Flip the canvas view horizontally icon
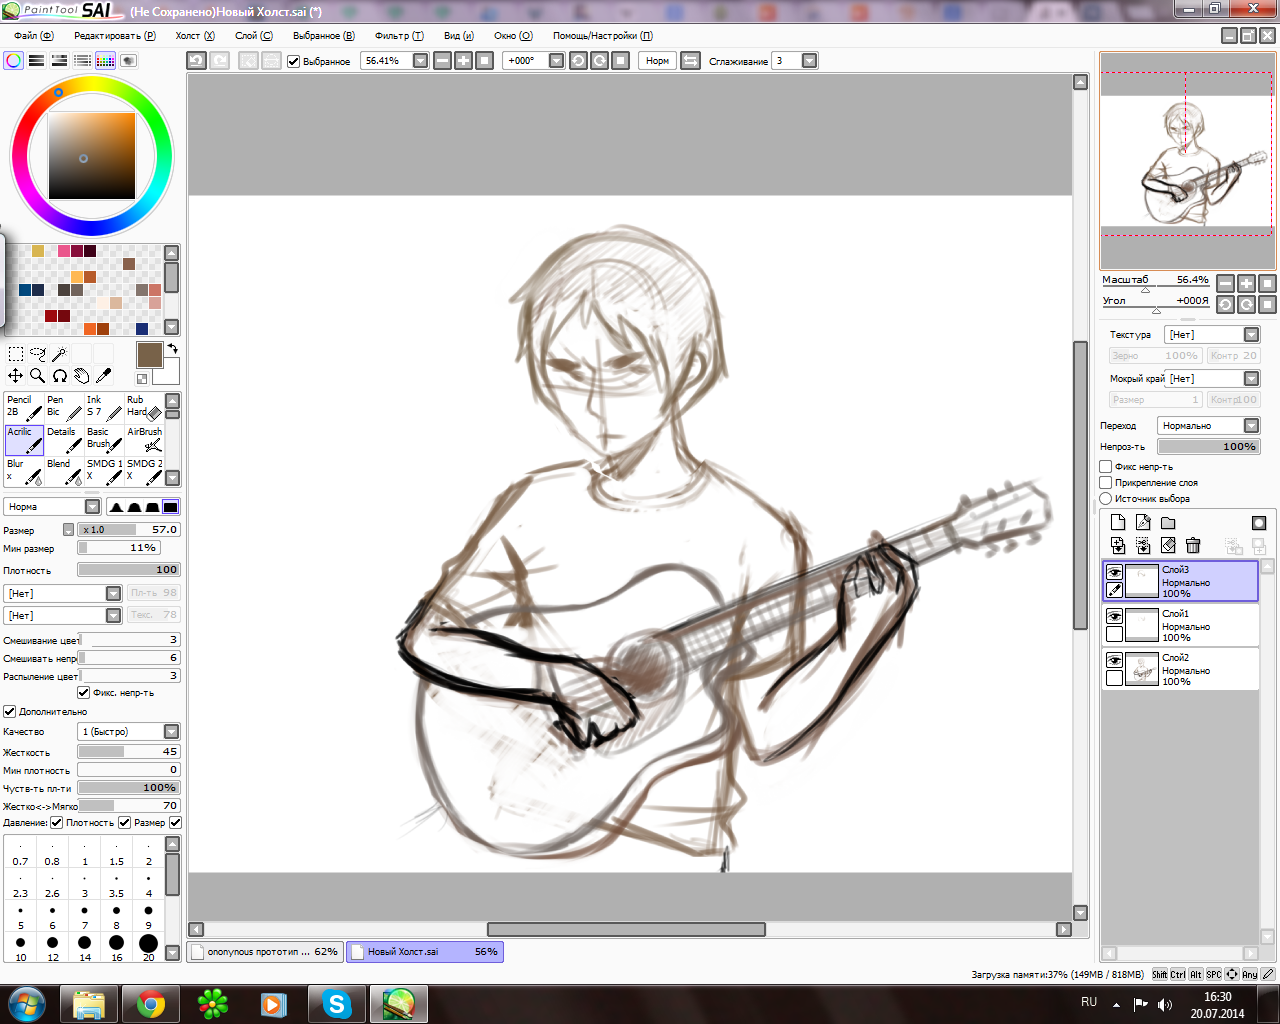The height and width of the screenshot is (1024, 1280). 690,61
